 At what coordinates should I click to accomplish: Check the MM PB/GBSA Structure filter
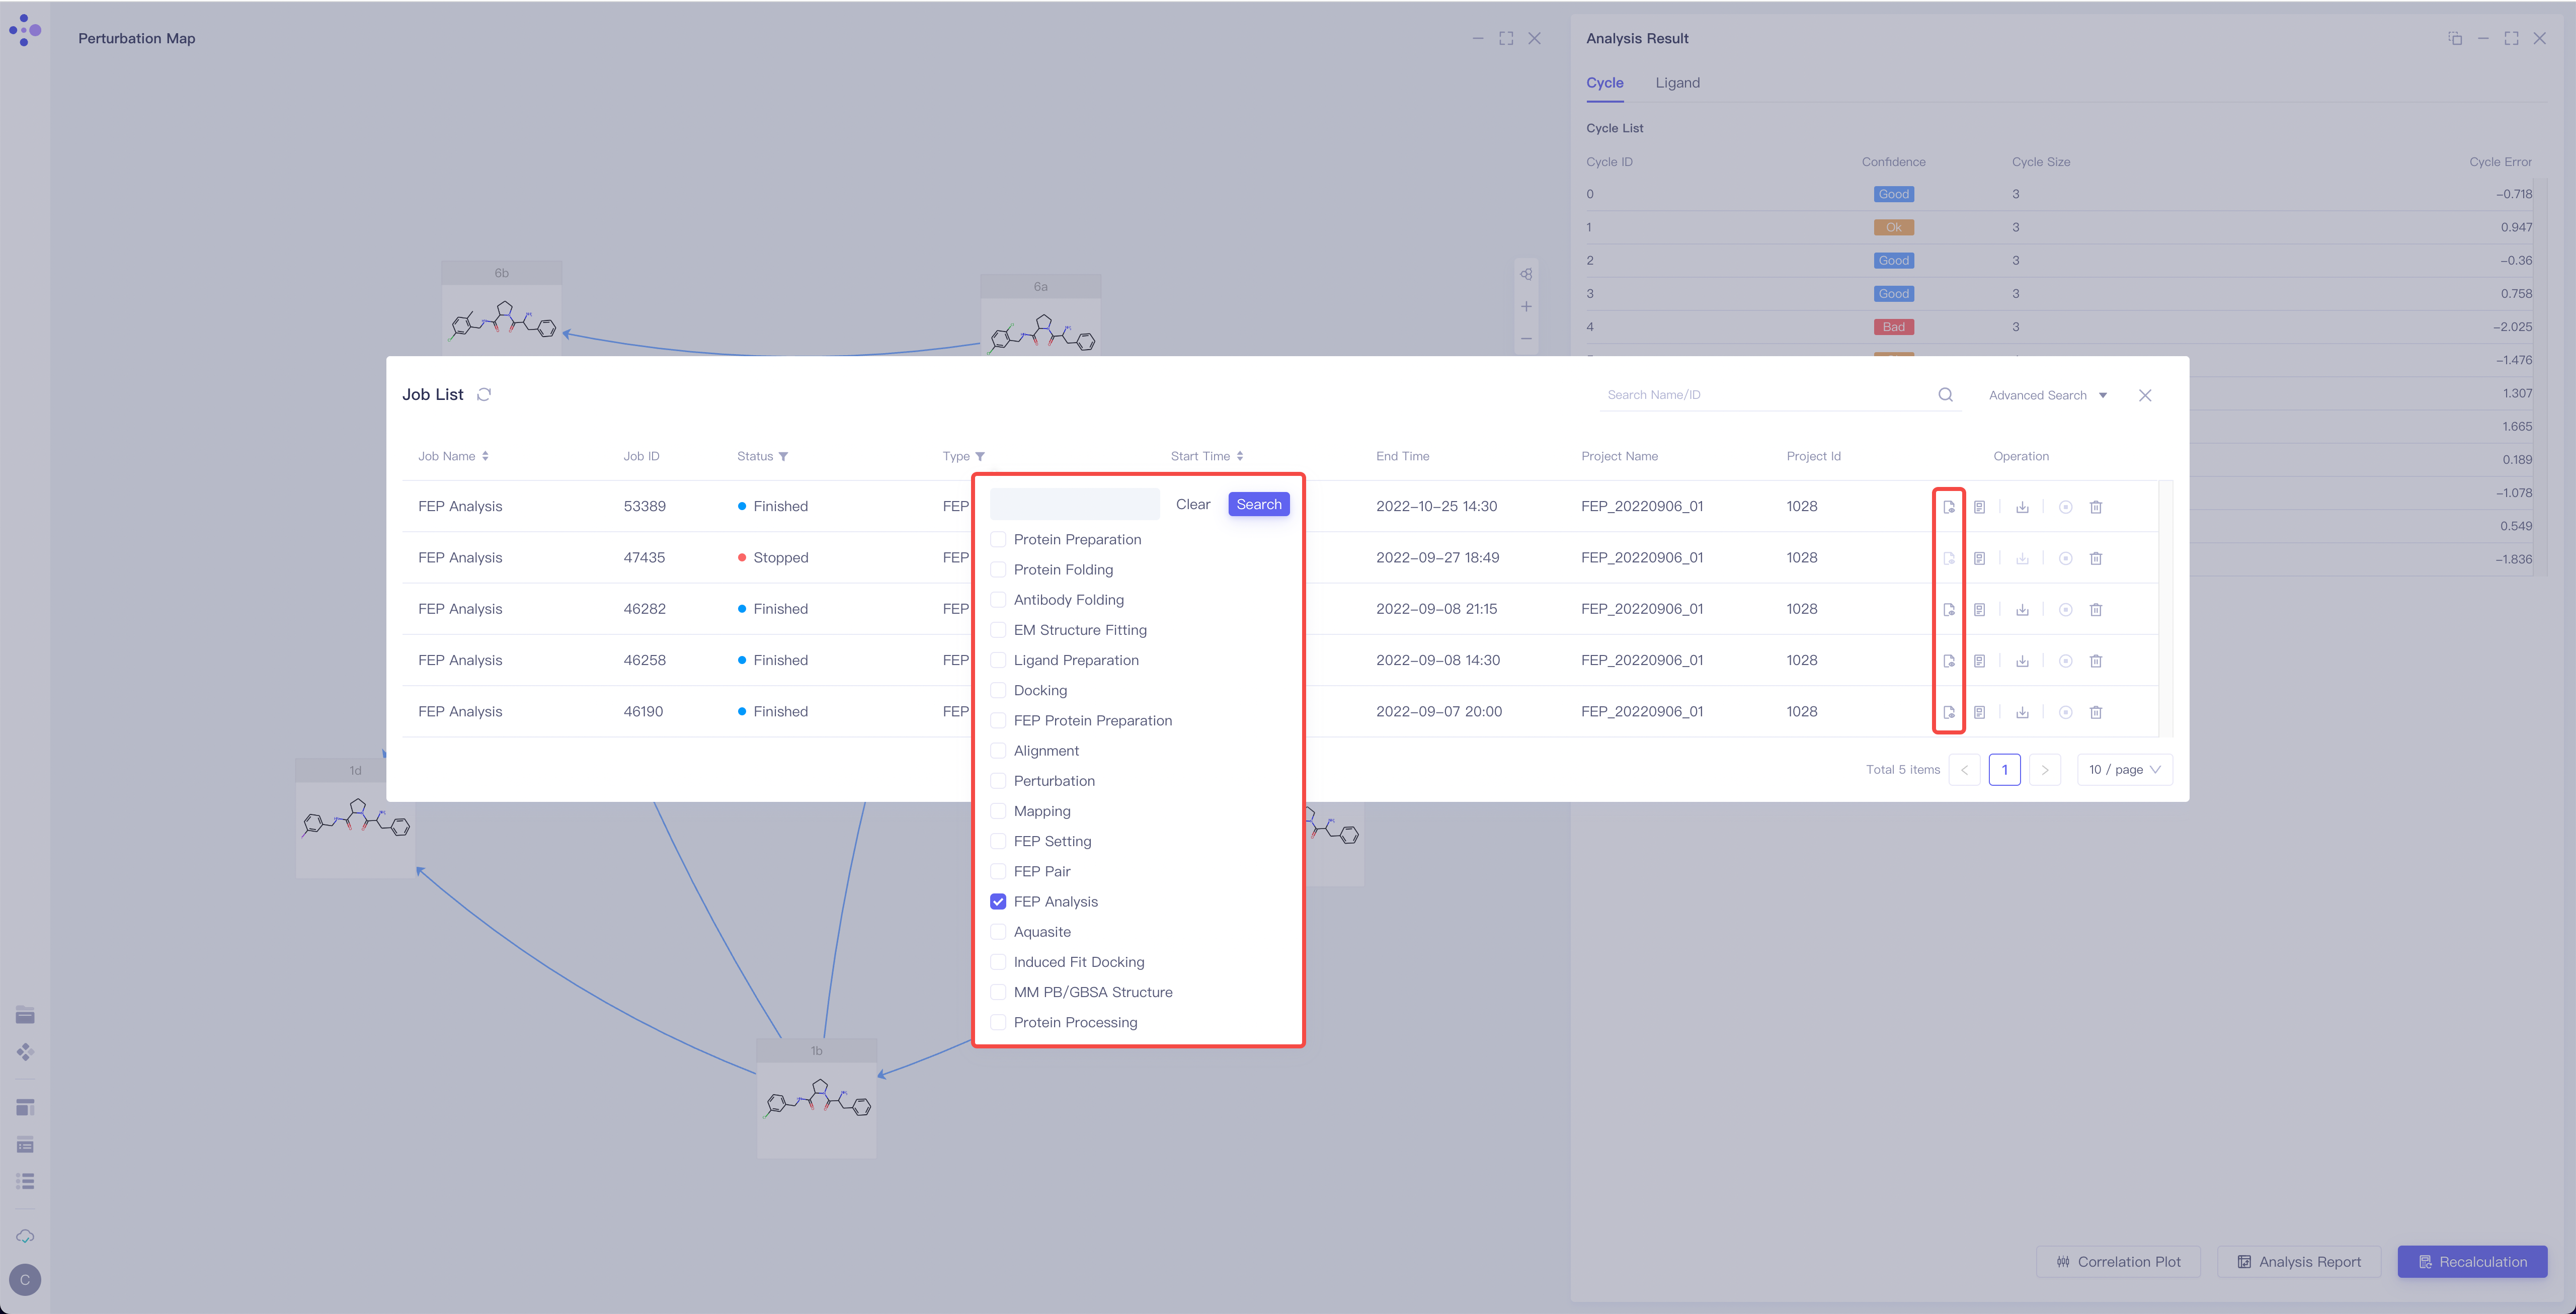[x=998, y=992]
